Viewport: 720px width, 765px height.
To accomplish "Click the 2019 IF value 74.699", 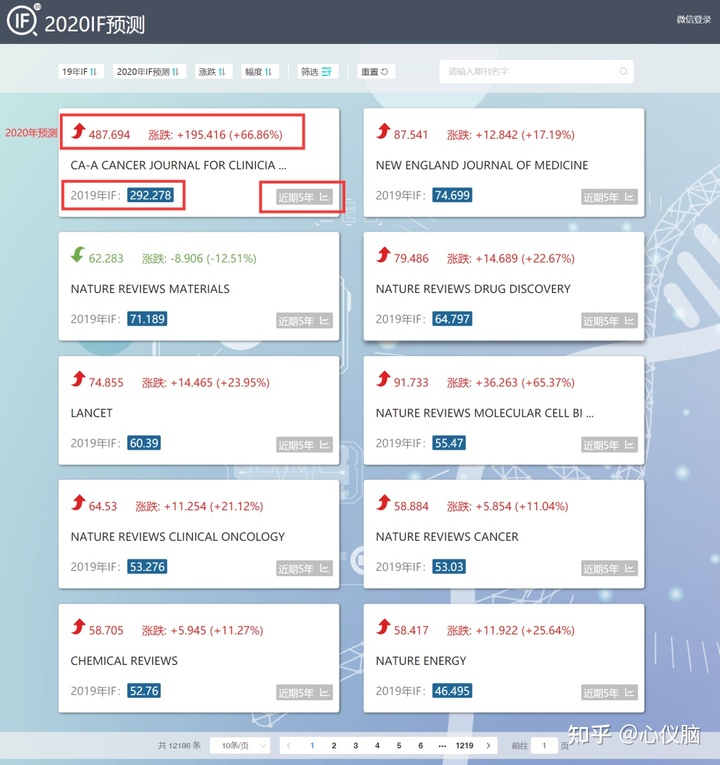I will point(452,195).
